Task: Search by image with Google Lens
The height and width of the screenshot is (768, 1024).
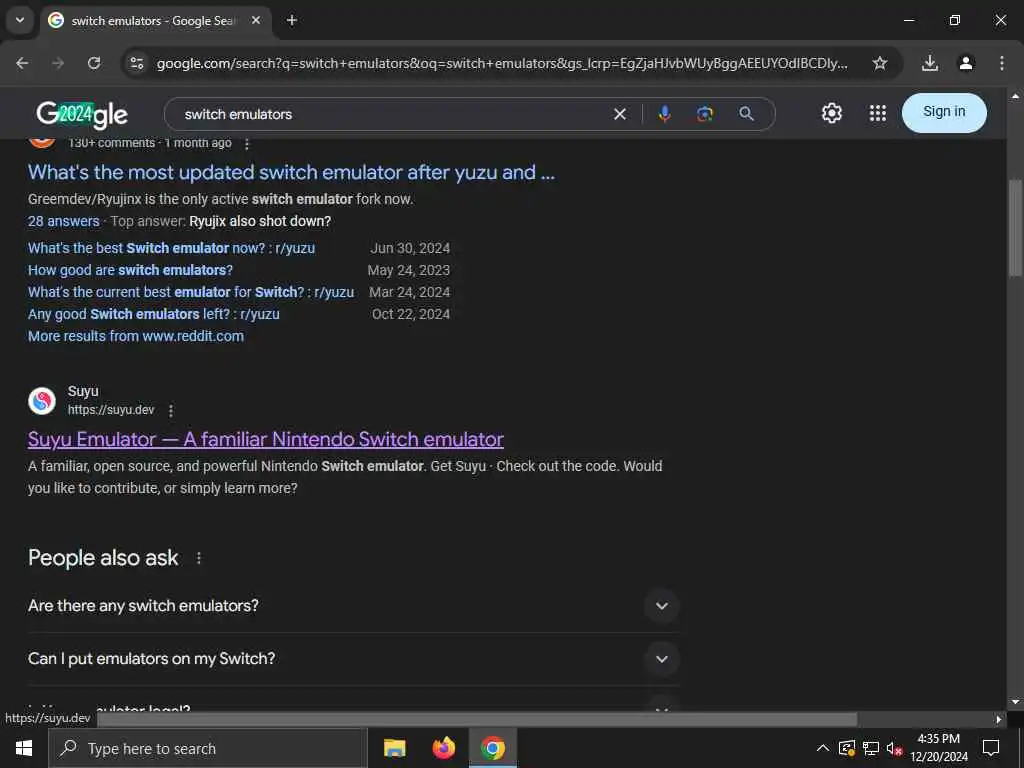Action: 705,114
